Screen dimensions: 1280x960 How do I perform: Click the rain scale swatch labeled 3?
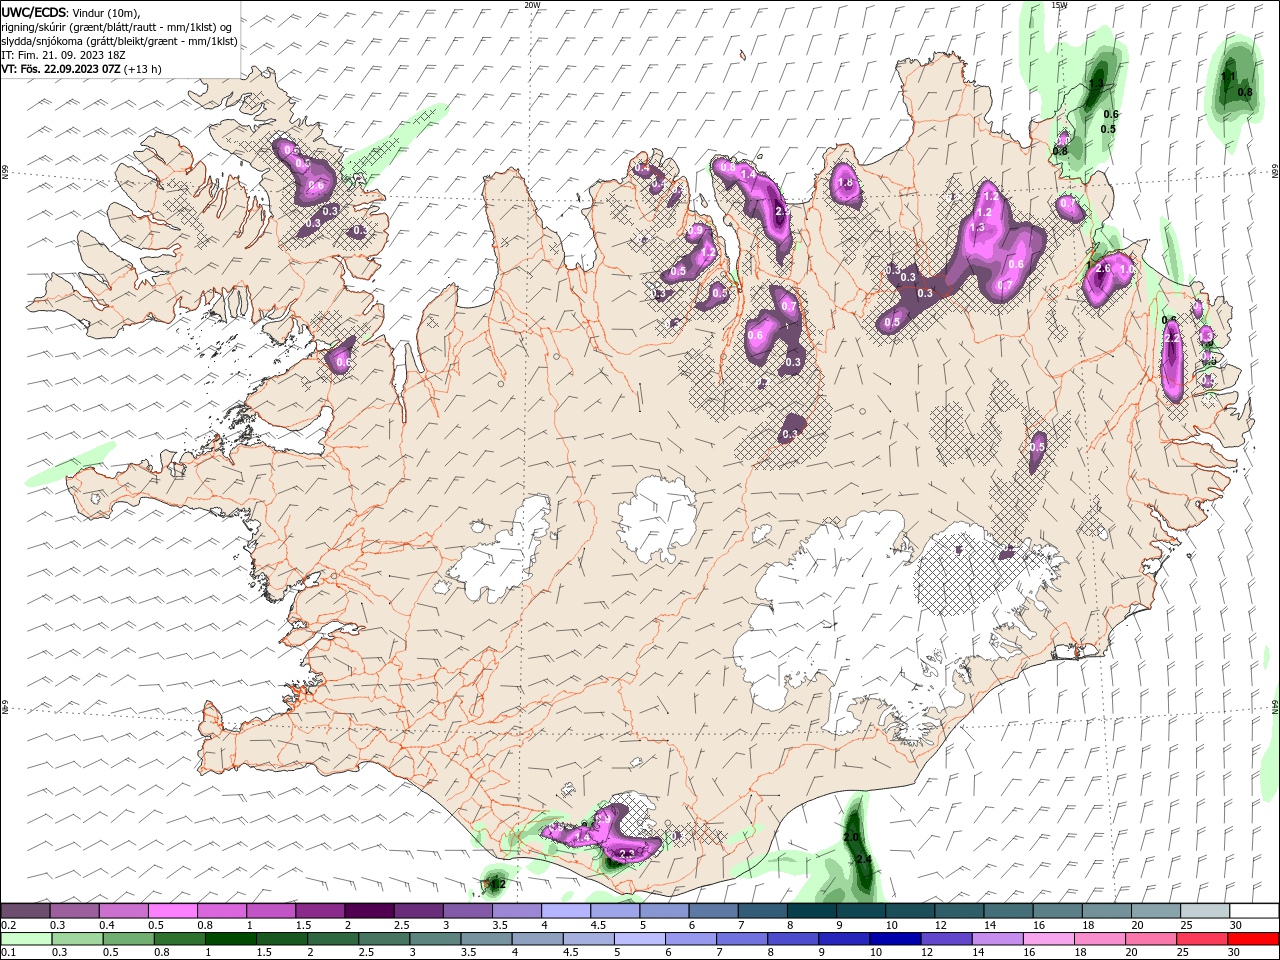click(x=435, y=939)
